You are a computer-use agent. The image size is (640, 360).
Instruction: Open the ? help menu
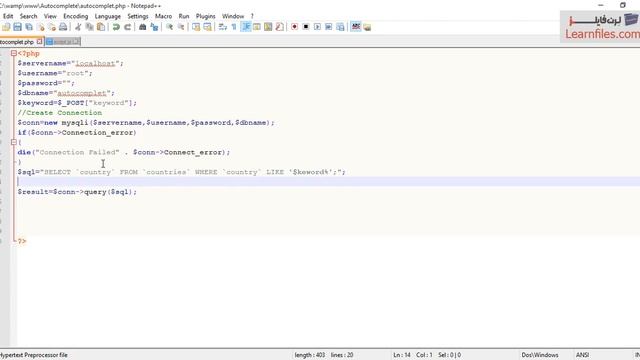252,16
